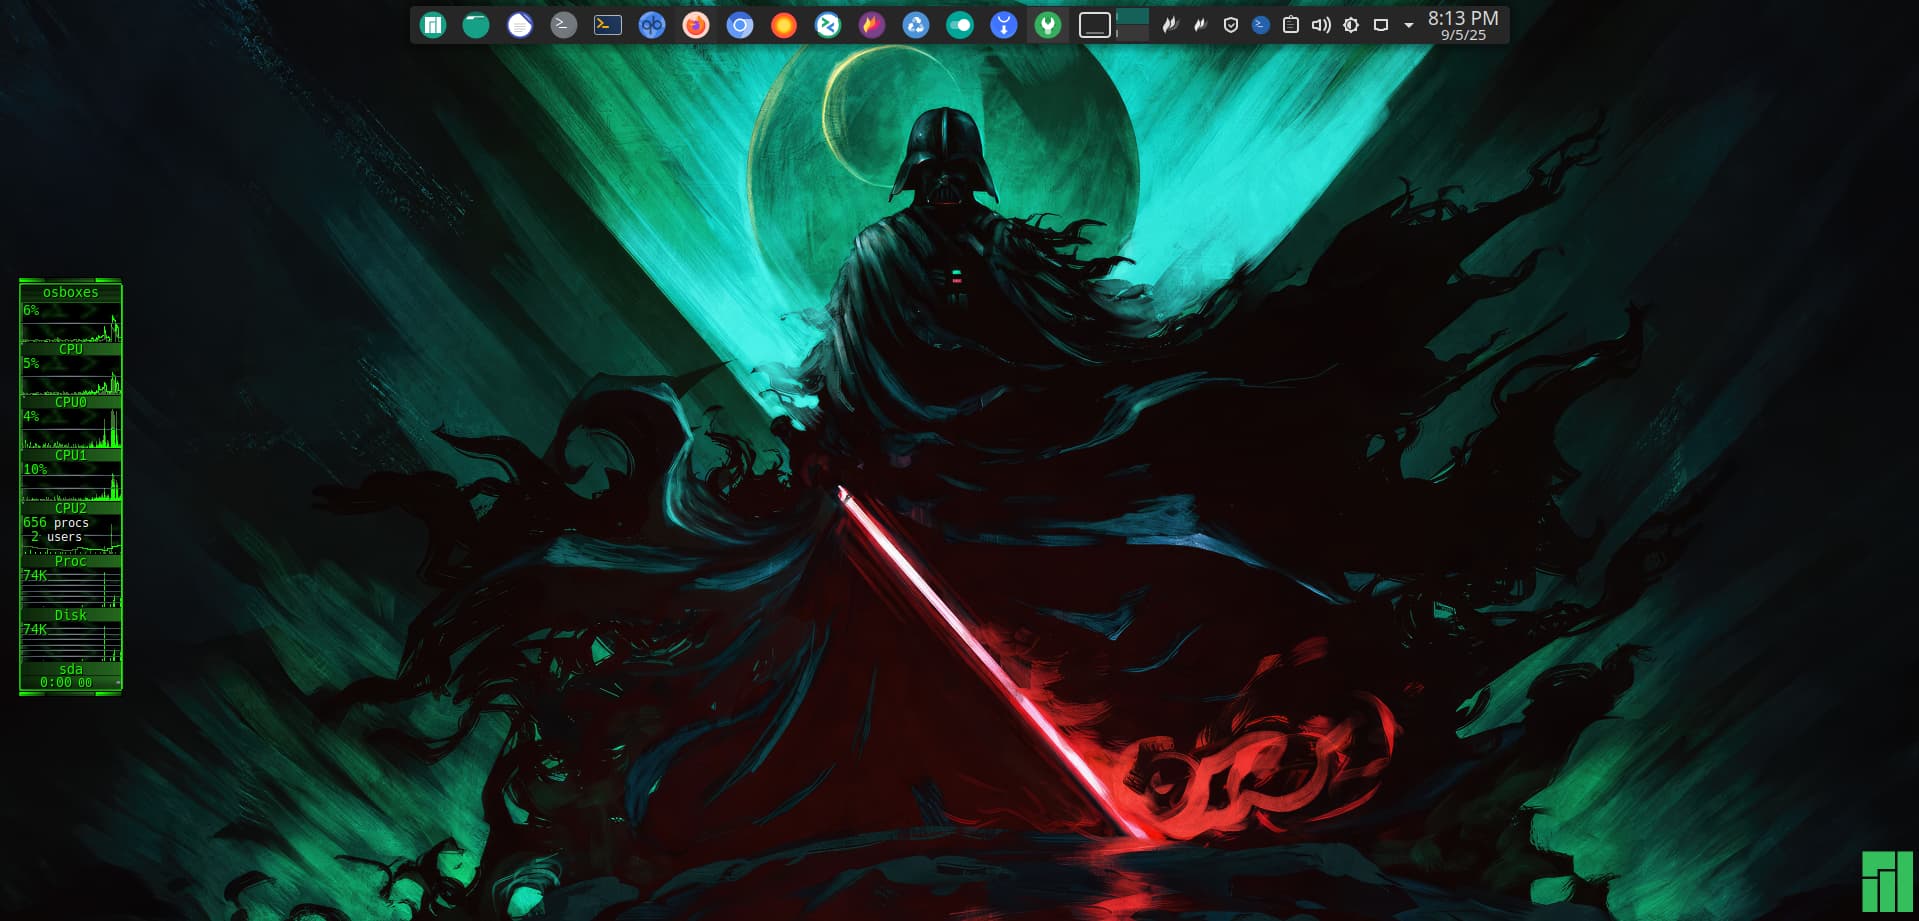1919x921 pixels.
Task: Open the green wrench settings app
Action: 1048,25
